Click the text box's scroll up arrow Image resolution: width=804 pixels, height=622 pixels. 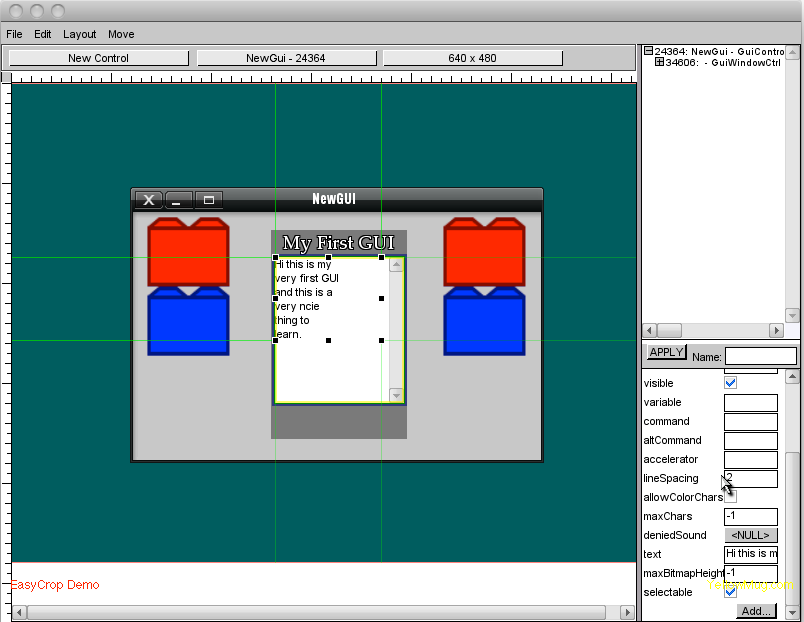(x=396, y=265)
